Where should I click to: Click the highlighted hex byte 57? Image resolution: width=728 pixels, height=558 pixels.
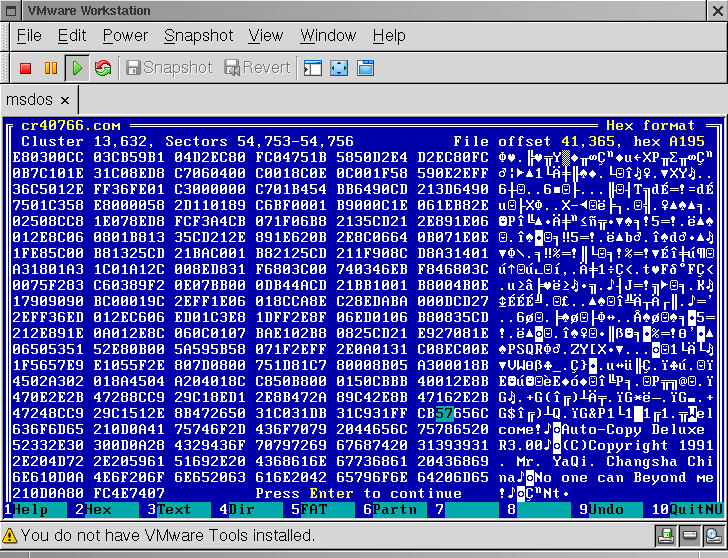pyautogui.click(x=444, y=414)
